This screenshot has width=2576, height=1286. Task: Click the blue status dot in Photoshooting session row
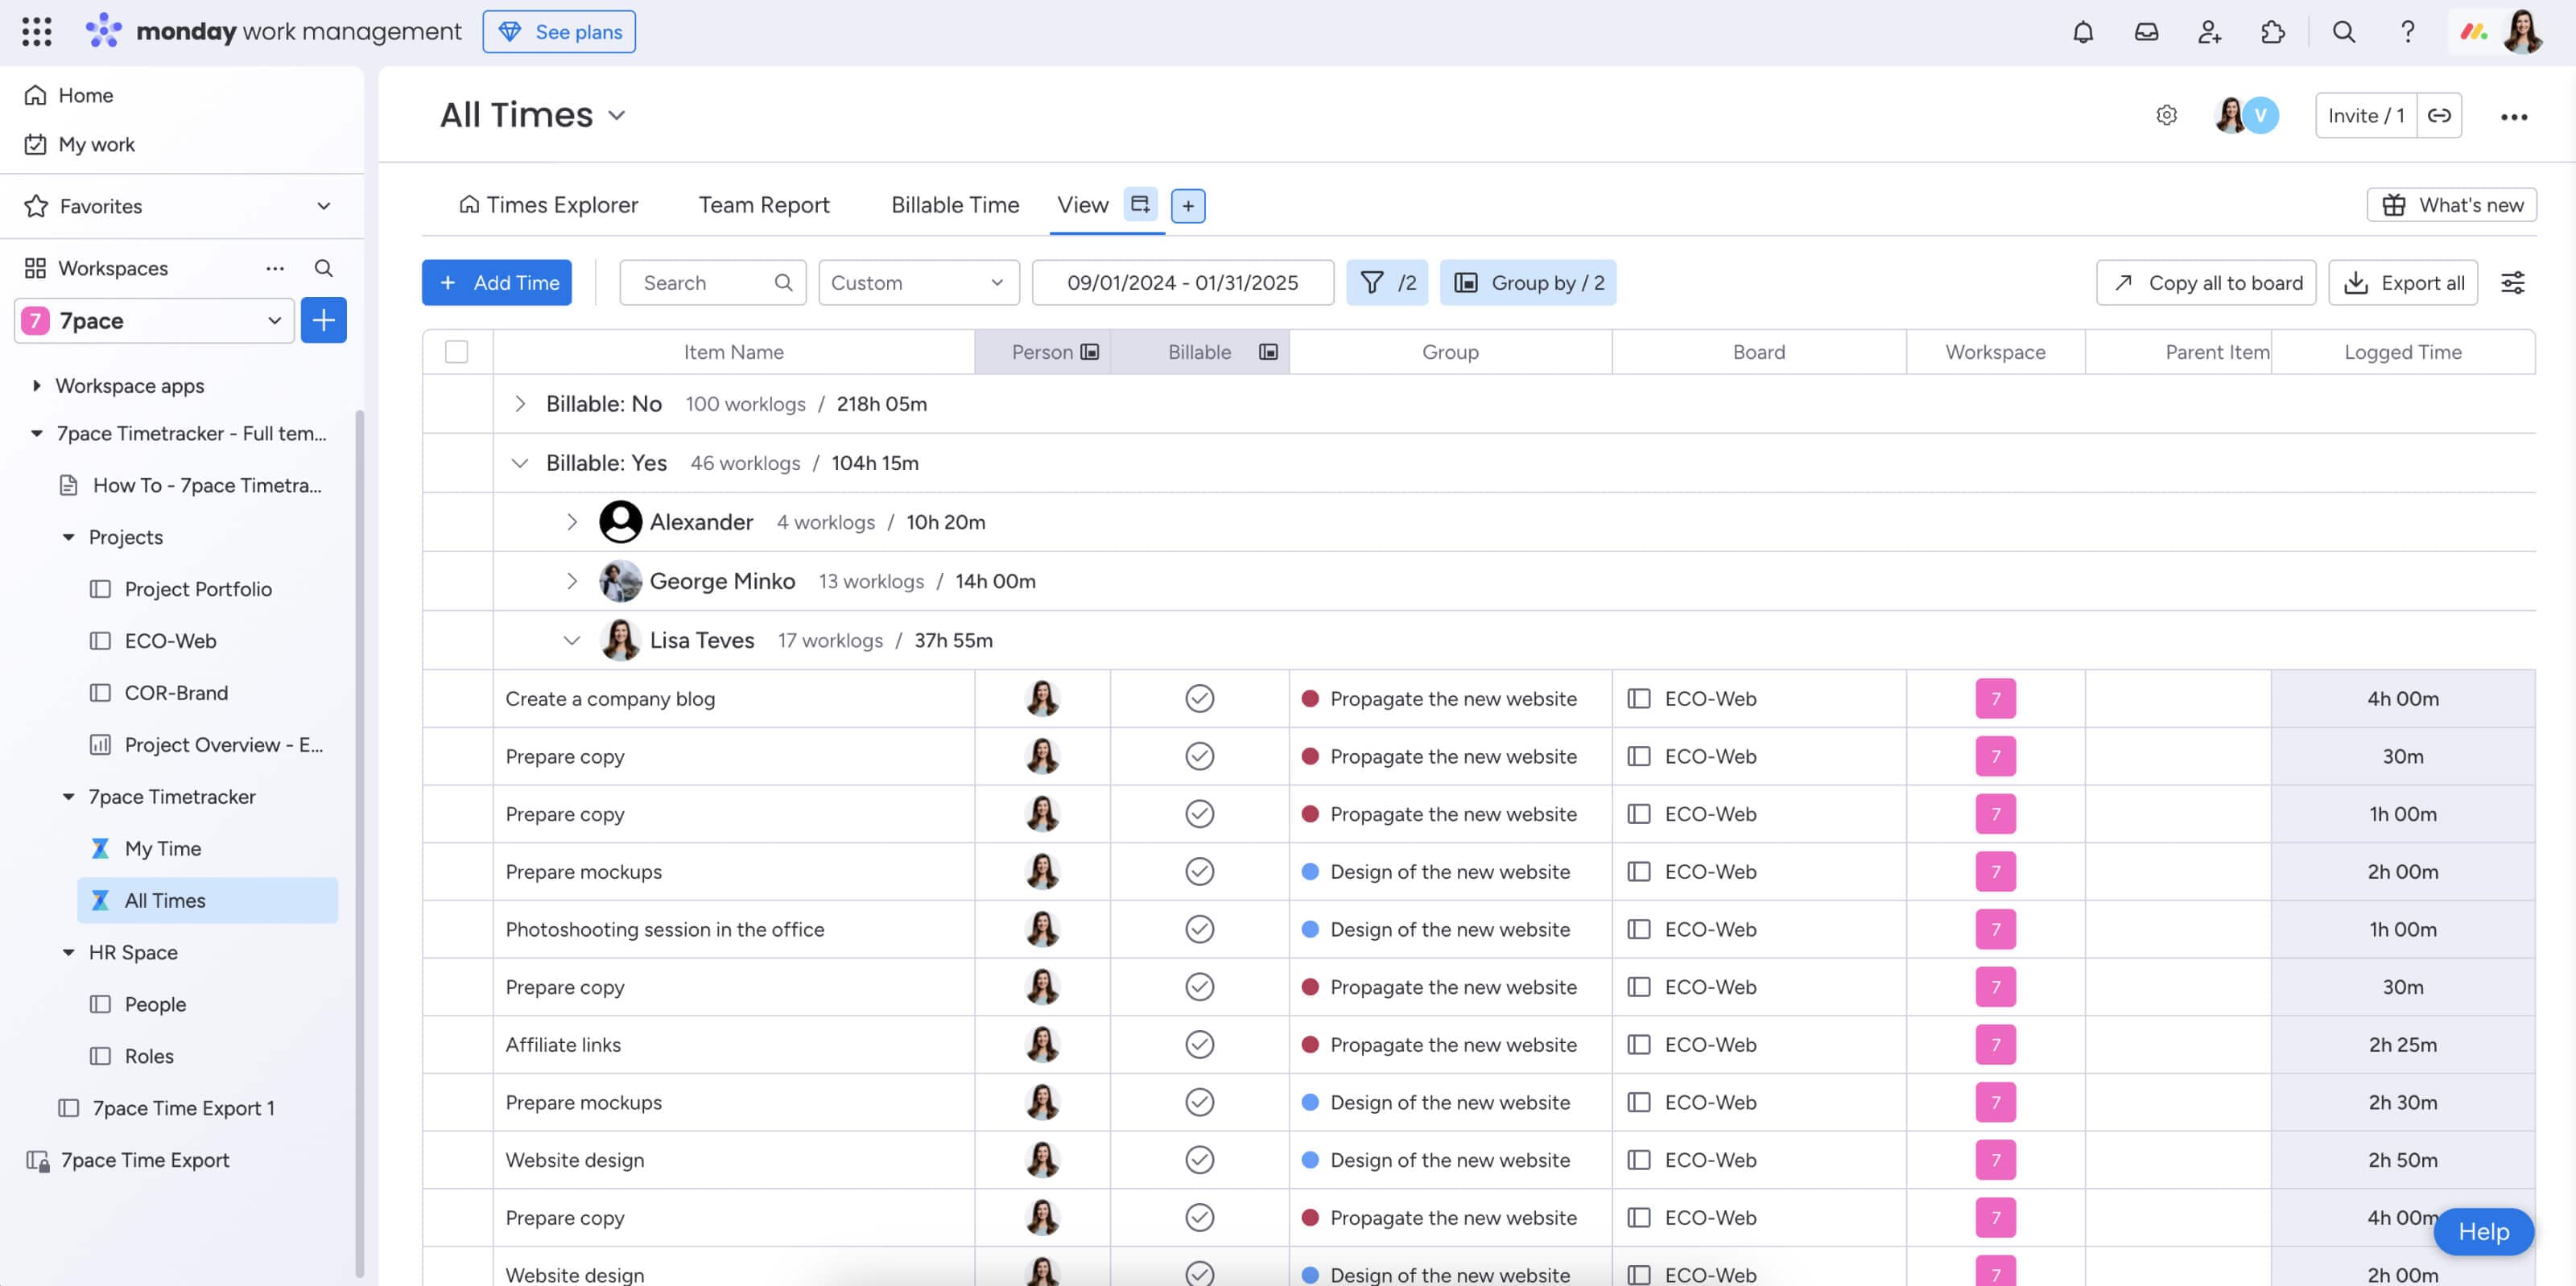(1309, 929)
